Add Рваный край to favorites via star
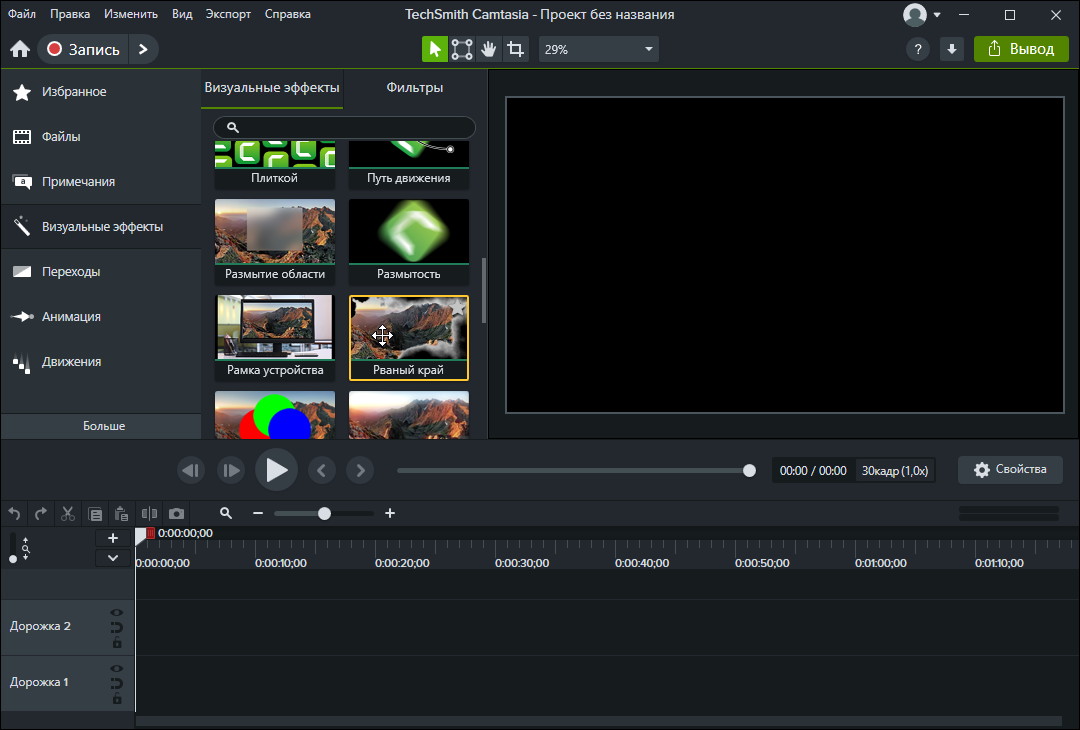The image size is (1080, 730). (458, 307)
